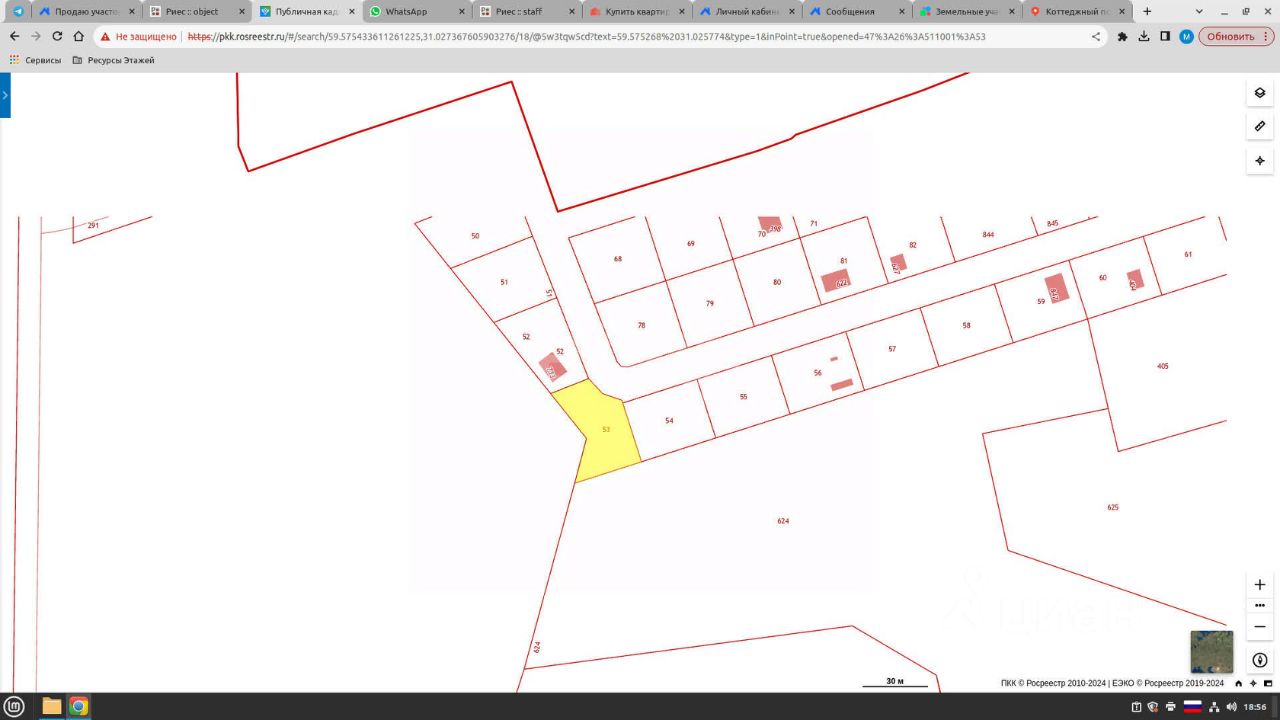Screen dimensions: 1280x720
Task: Open the shield update manager tray icon
Action: 1152,707
